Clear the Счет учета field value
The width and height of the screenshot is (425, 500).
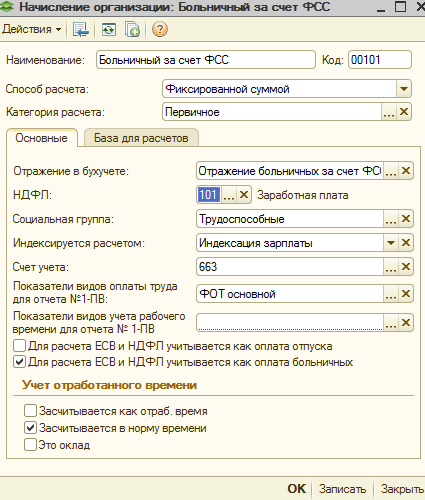[x=406, y=267]
